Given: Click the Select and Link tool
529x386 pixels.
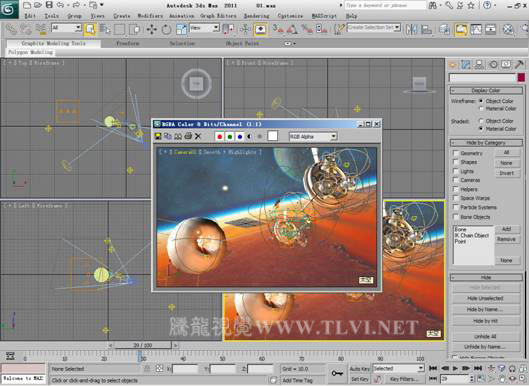Looking at the screenshot, I should point(11,30).
